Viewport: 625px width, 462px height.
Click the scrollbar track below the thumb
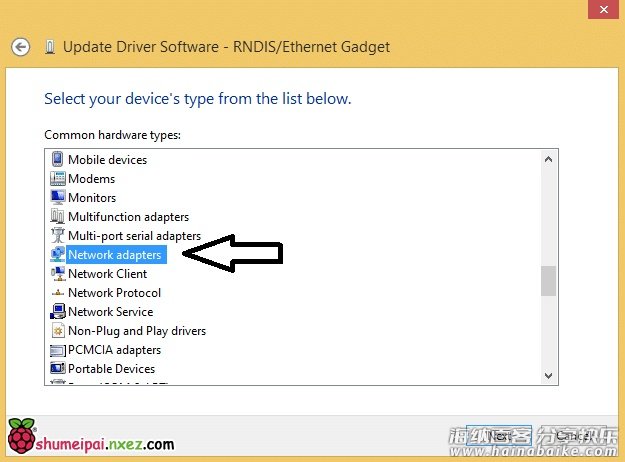tap(548, 335)
